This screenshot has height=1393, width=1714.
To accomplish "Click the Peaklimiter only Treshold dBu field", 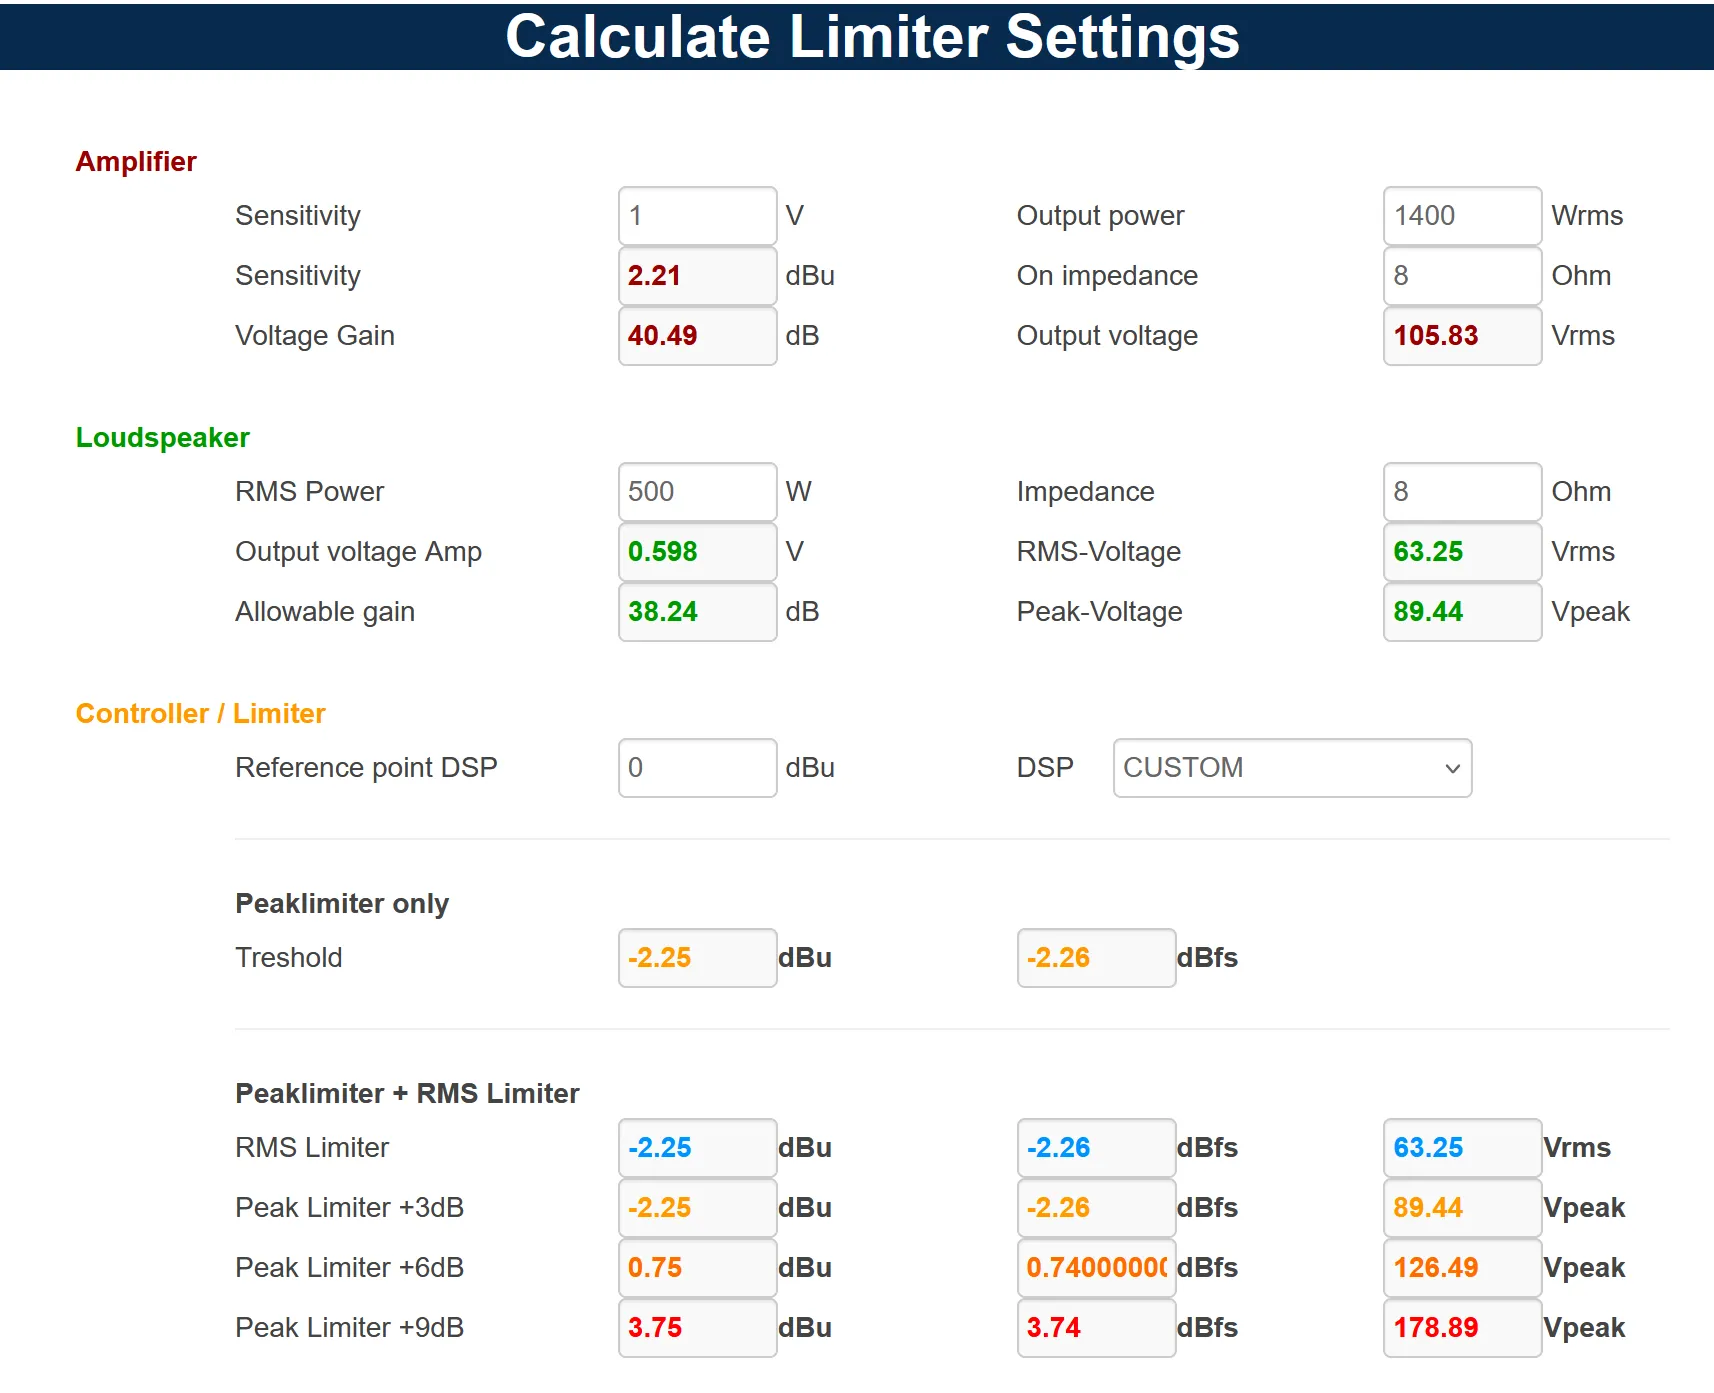I will 698,958.
